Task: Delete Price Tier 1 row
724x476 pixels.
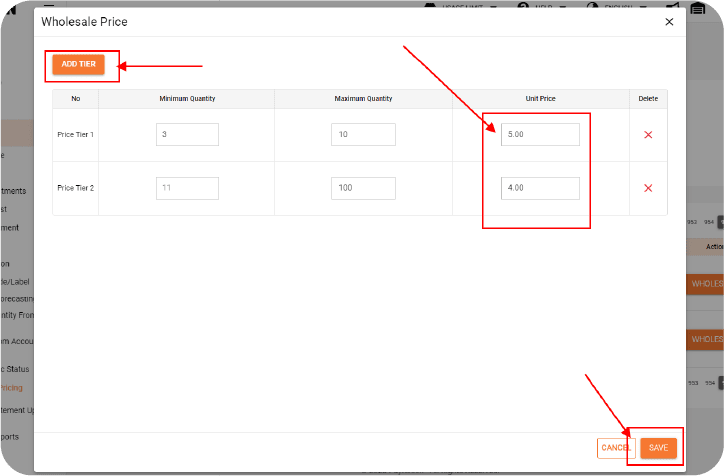Action: tap(648, 135)
